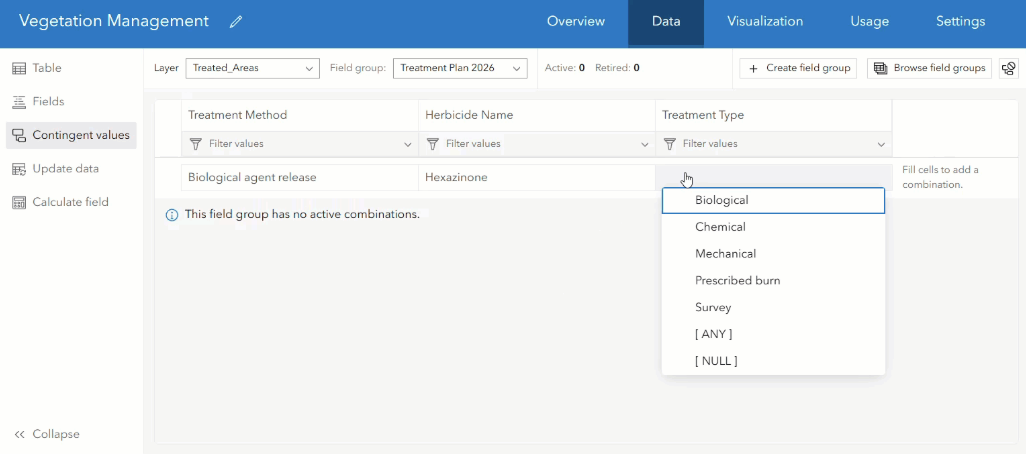
Task: Click the Hexazinone cell
Action: (537, 177)
